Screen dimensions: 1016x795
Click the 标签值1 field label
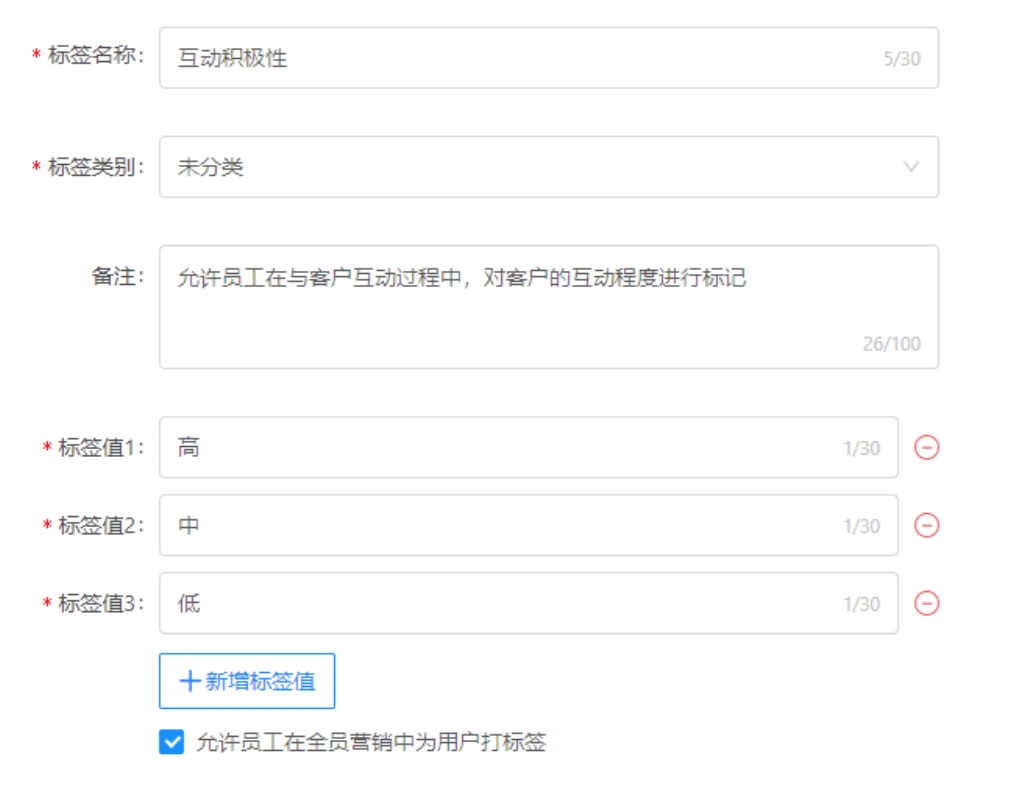coord(98,447)
